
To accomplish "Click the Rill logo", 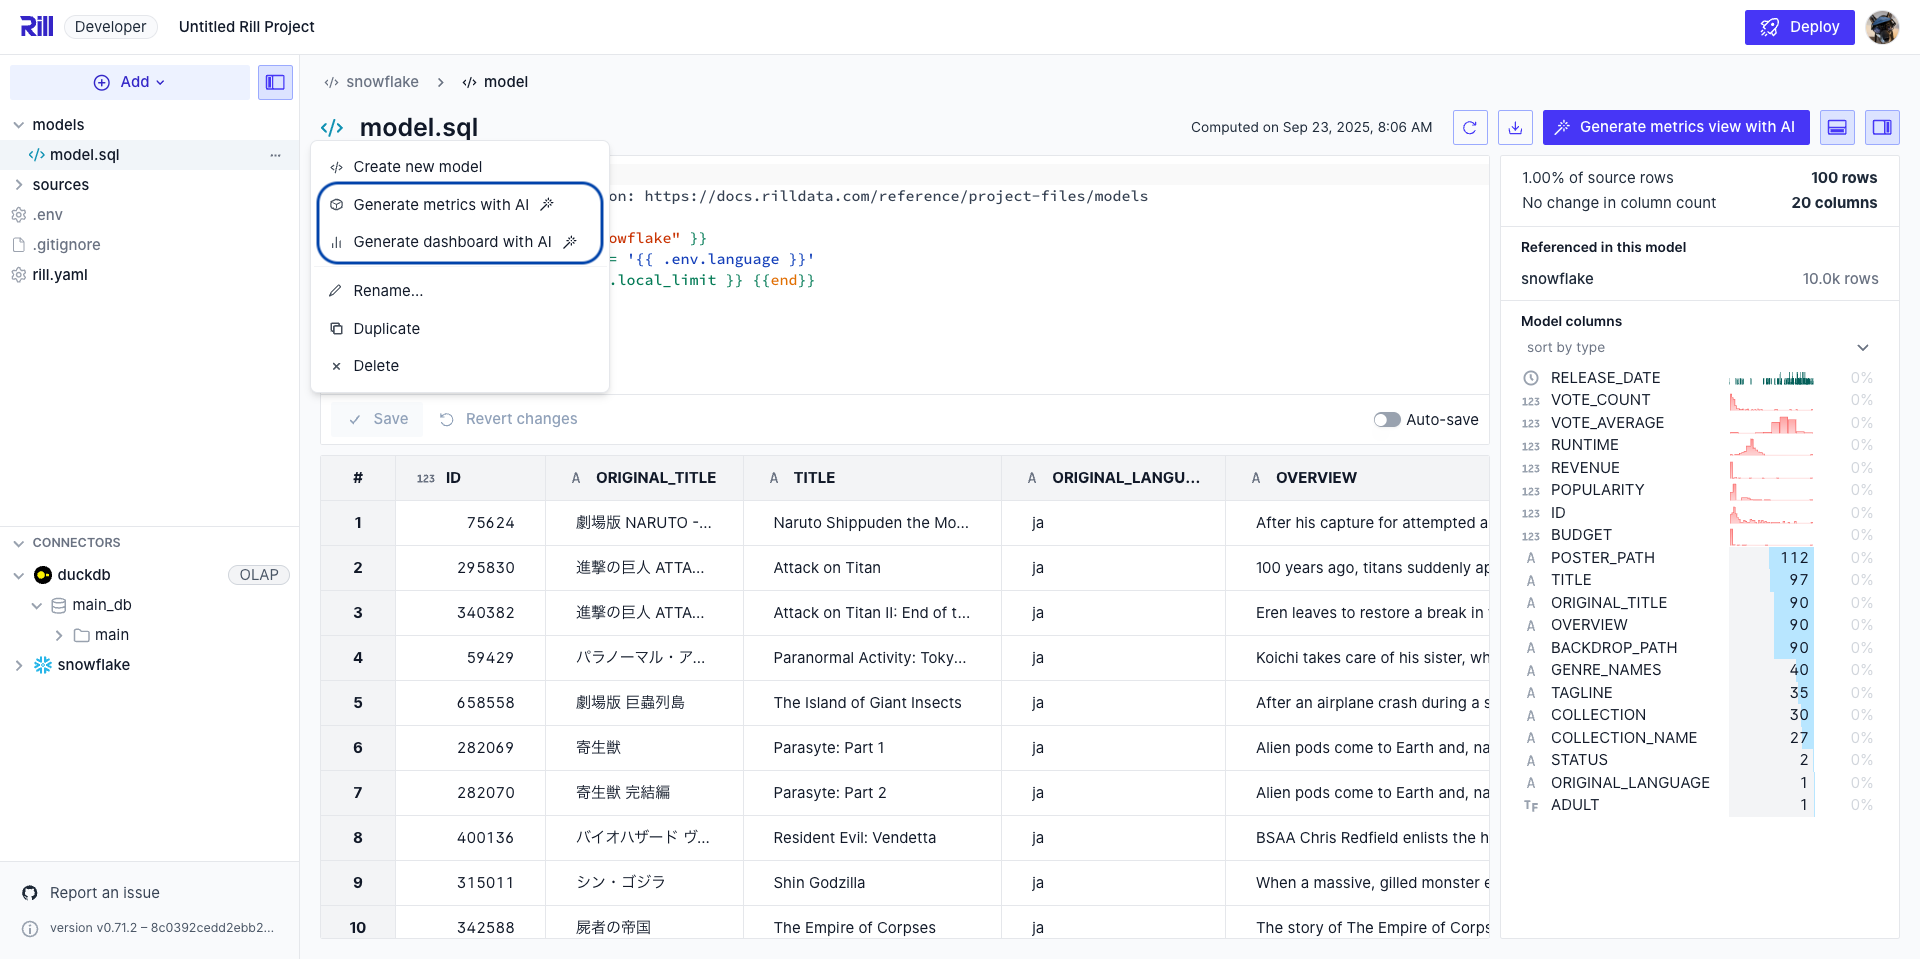I will 37,27.
